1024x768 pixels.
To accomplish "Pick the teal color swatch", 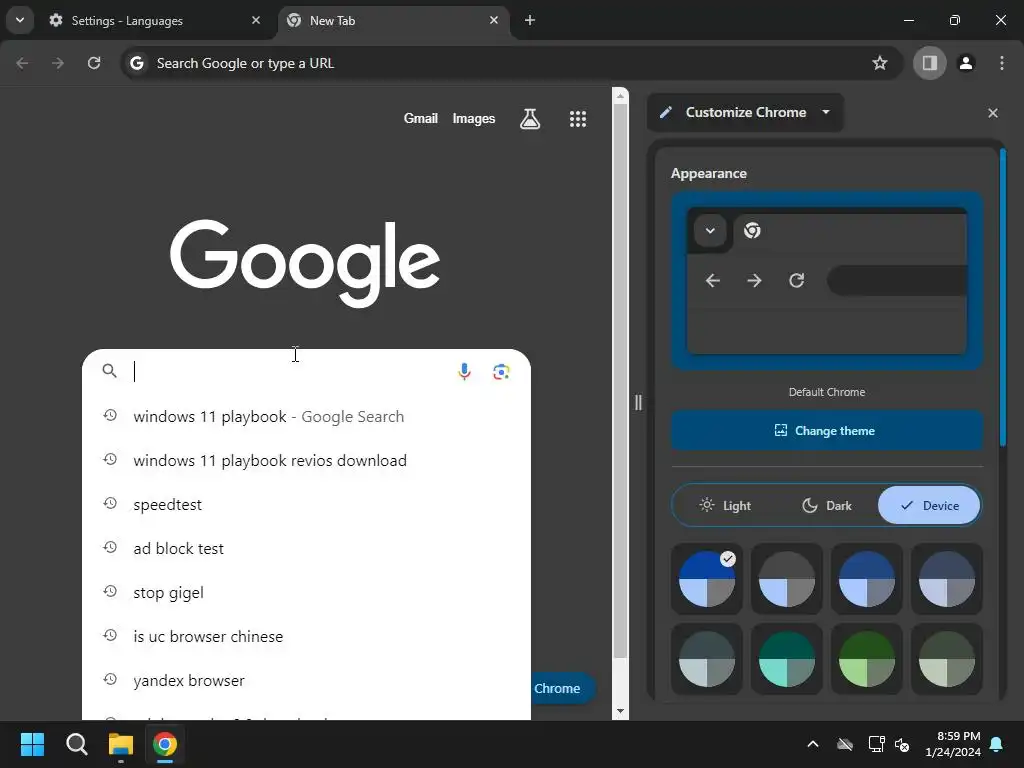I will coord(786,660).
